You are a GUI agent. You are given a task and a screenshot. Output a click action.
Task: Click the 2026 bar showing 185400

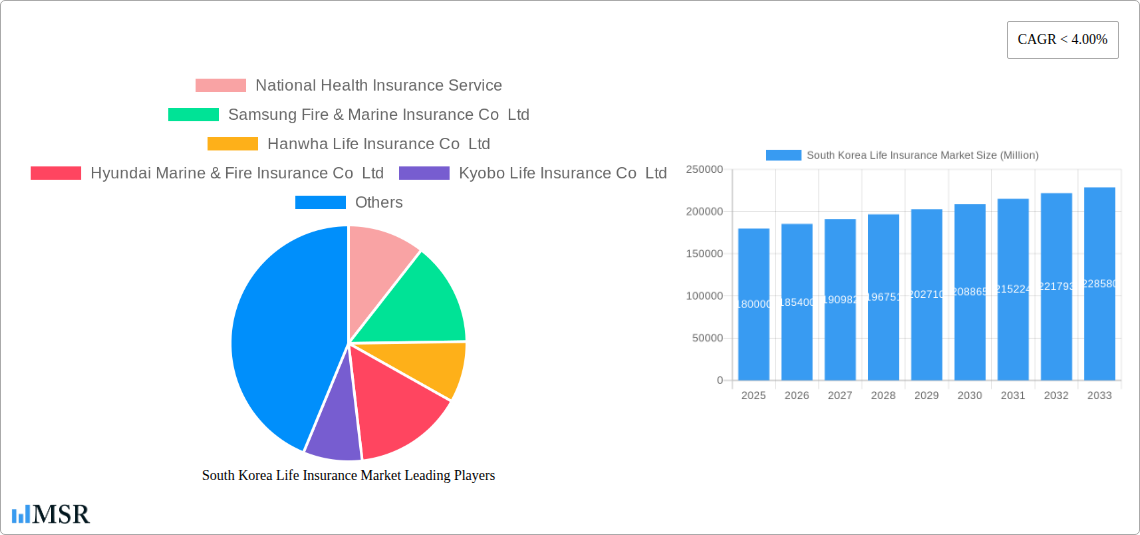coord(797,302)
